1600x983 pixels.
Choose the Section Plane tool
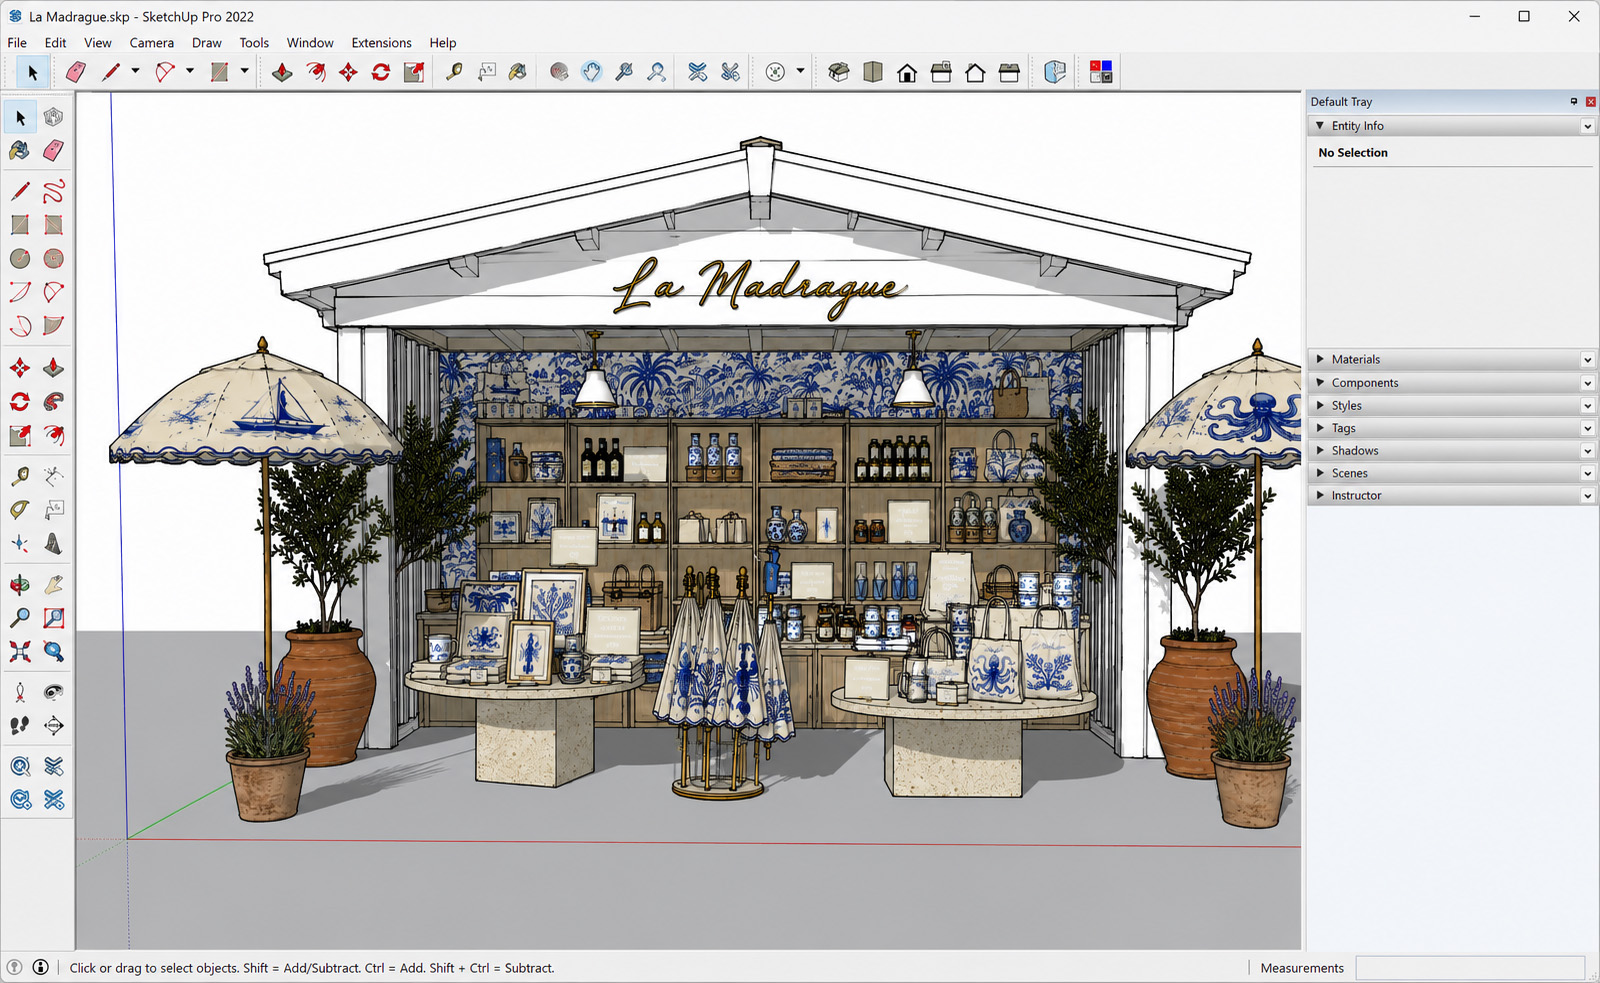pyautogui.click(x=53, y=726)
